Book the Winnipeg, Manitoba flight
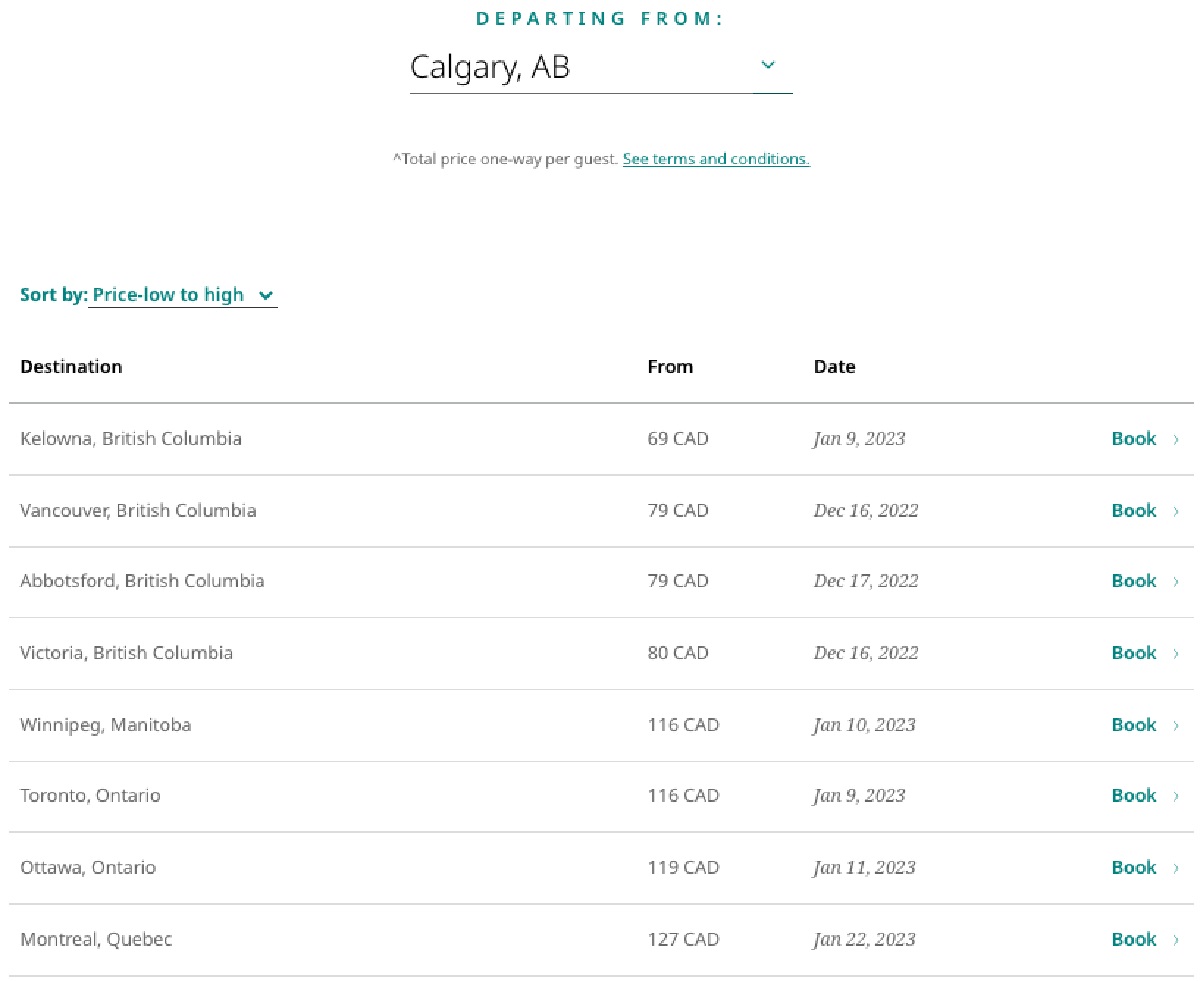Viewport: 1200px width, 981px height. pyautogui.click(x=1146, y=725)
